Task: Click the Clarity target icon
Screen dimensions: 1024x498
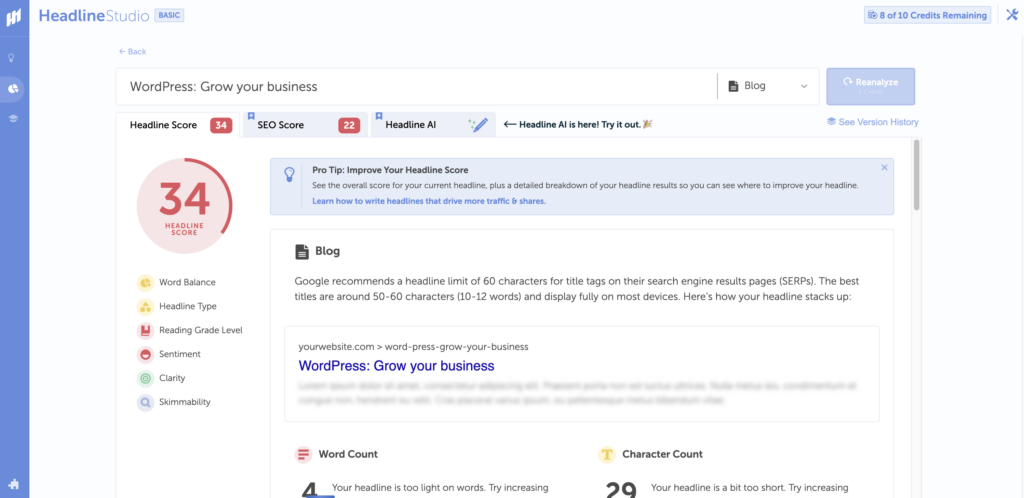Action: click(x=145, y=378)
